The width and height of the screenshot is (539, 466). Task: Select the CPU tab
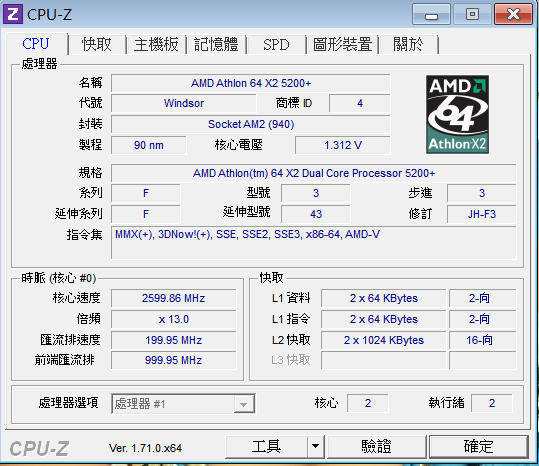coord(36,44)
